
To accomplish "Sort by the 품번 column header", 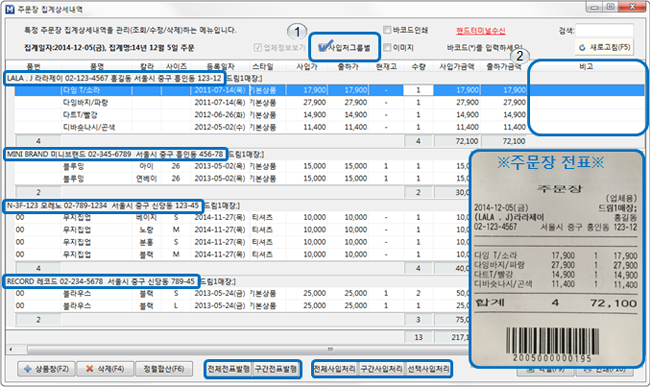I will point(34,66).
